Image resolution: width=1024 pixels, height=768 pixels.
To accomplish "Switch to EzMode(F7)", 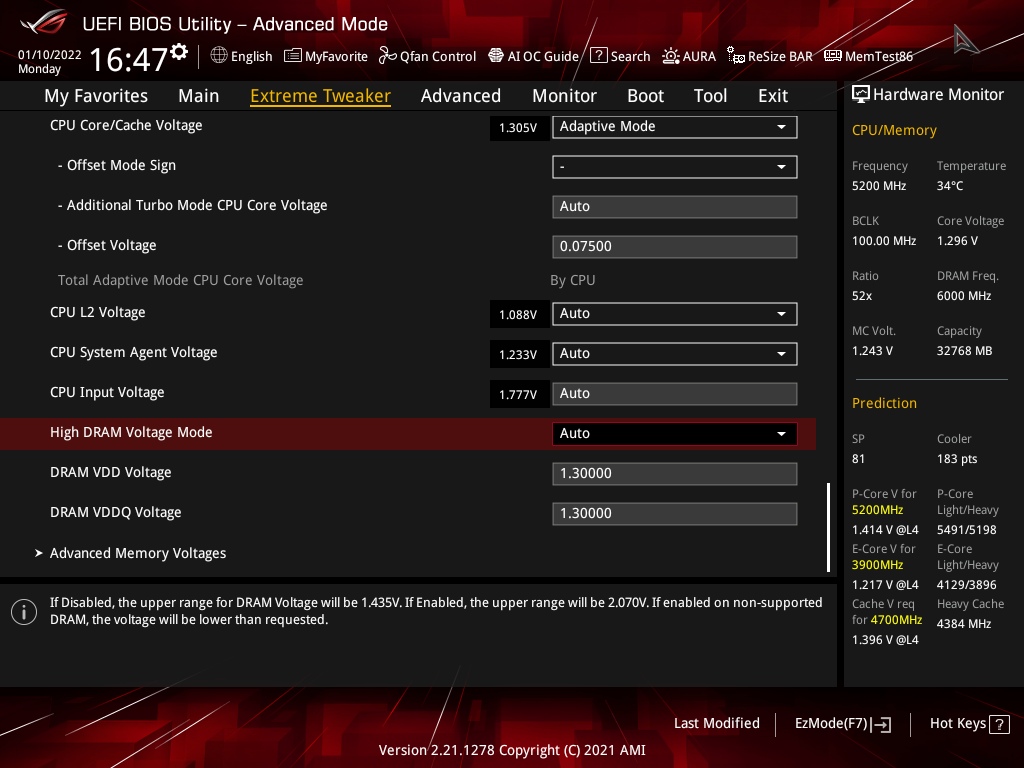I will tap(842, 724).
